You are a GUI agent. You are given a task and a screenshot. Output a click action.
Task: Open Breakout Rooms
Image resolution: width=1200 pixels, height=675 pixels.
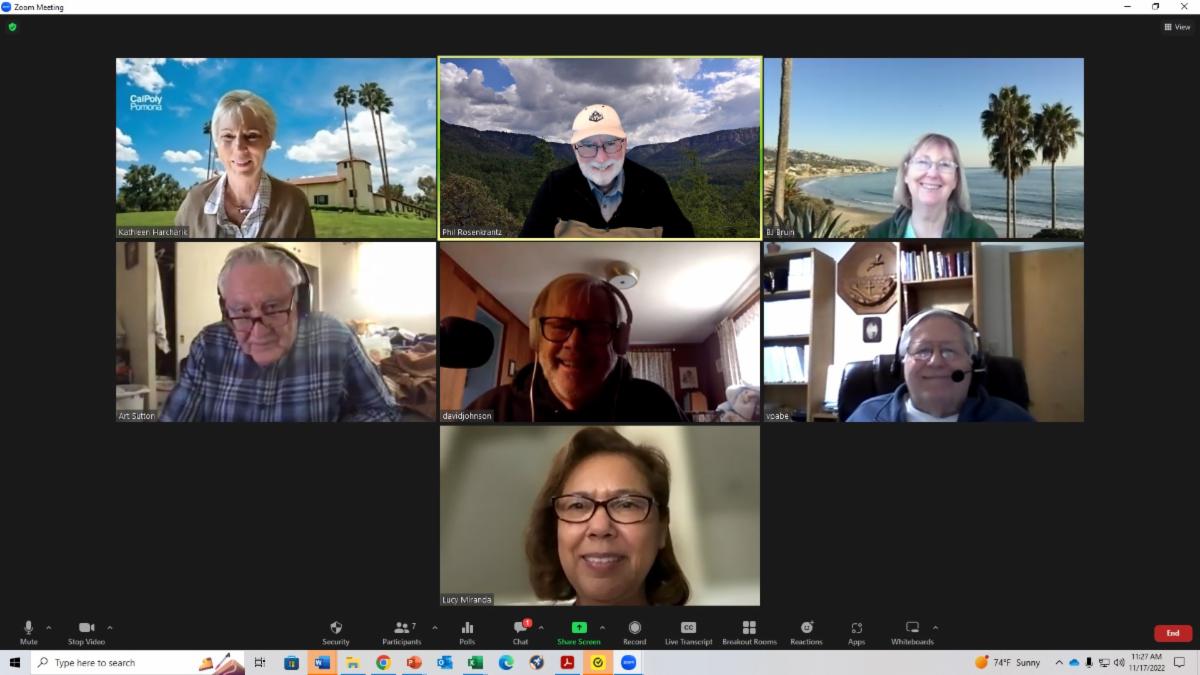coord(749,630)
